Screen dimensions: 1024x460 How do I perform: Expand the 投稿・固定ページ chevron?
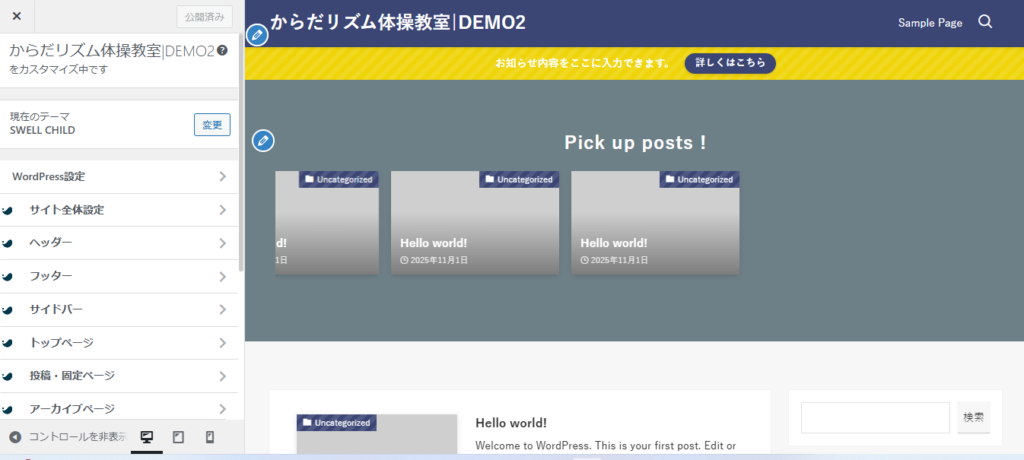click(223, 376)
